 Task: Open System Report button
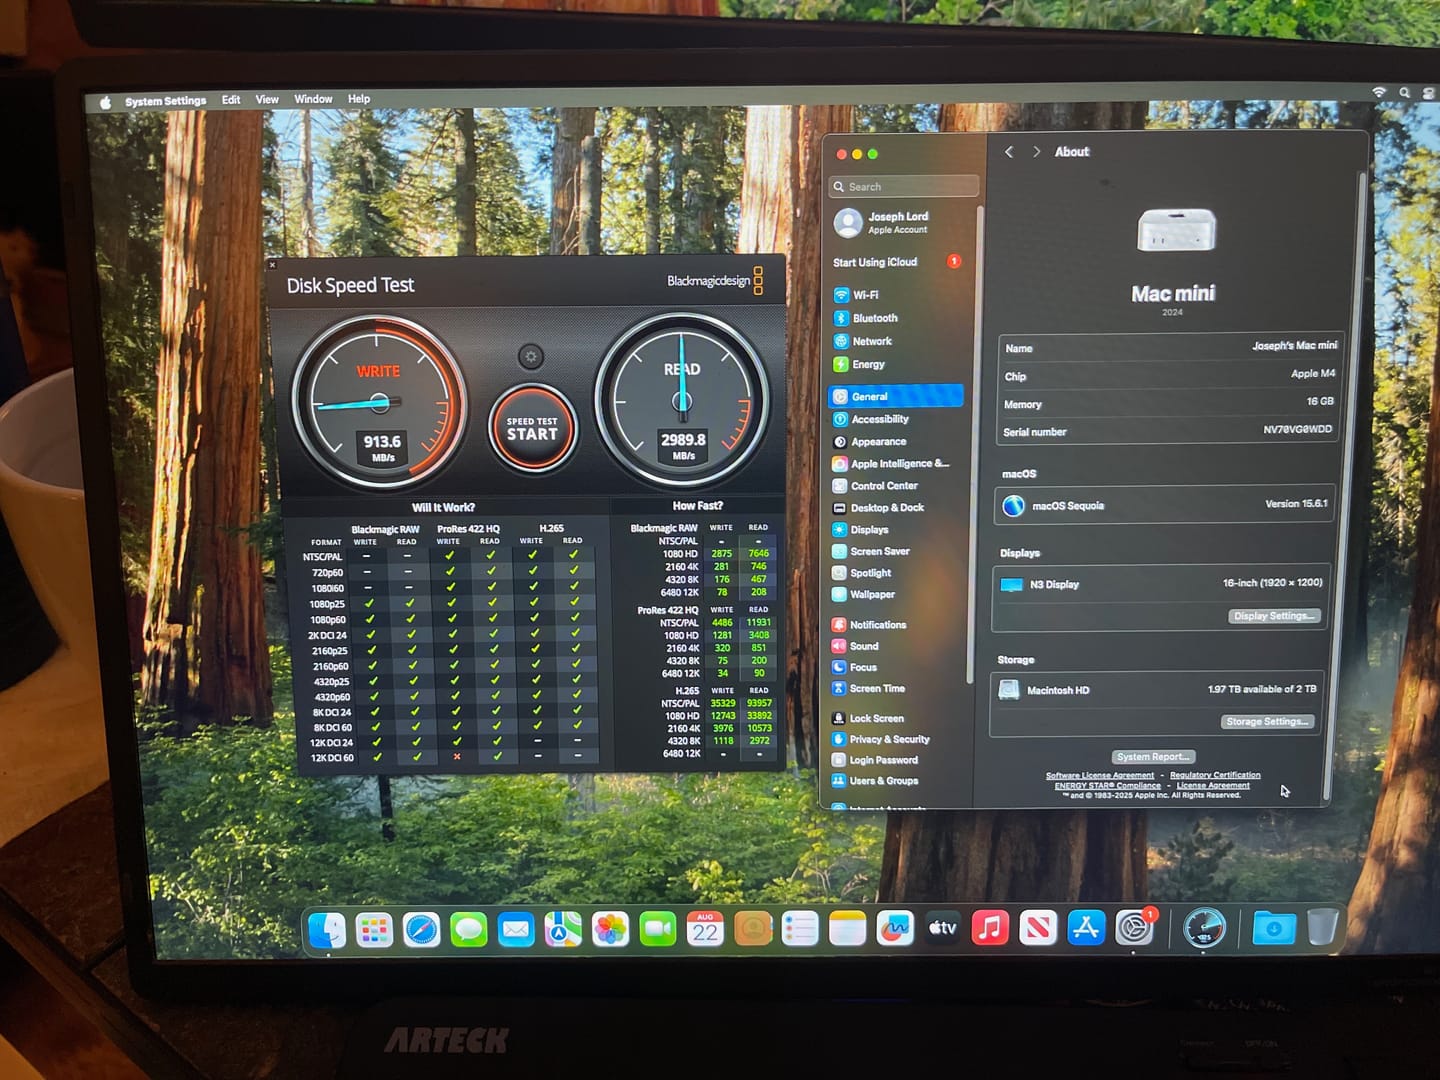[1153, 757]
